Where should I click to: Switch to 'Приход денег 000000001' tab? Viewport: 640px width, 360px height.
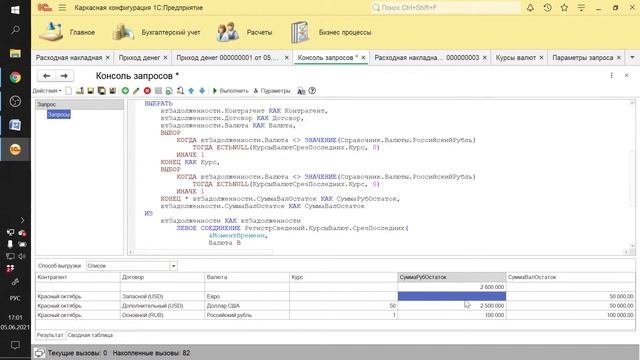coord(227,58)
